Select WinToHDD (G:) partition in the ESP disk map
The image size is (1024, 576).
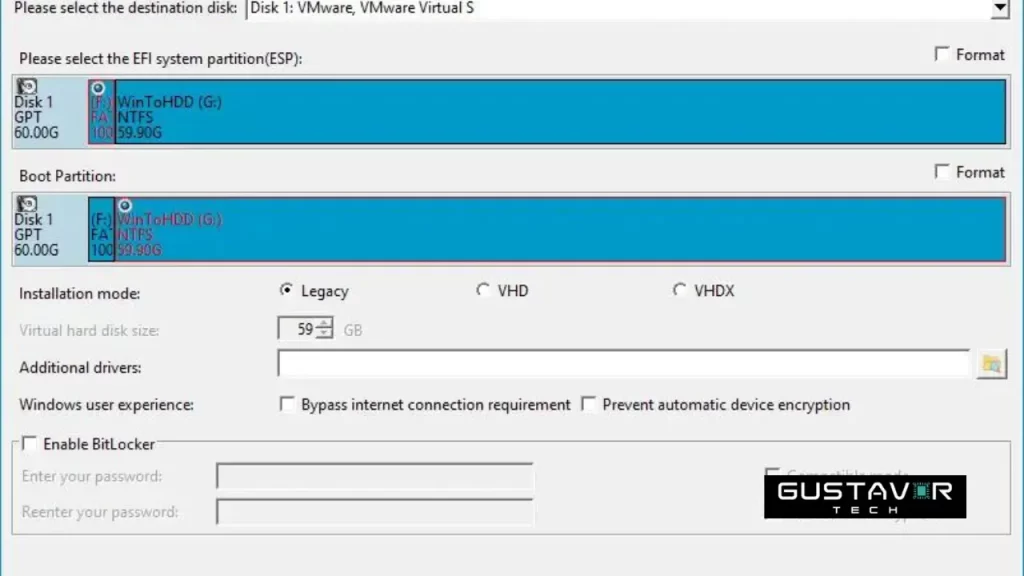[x=560, y=112]
